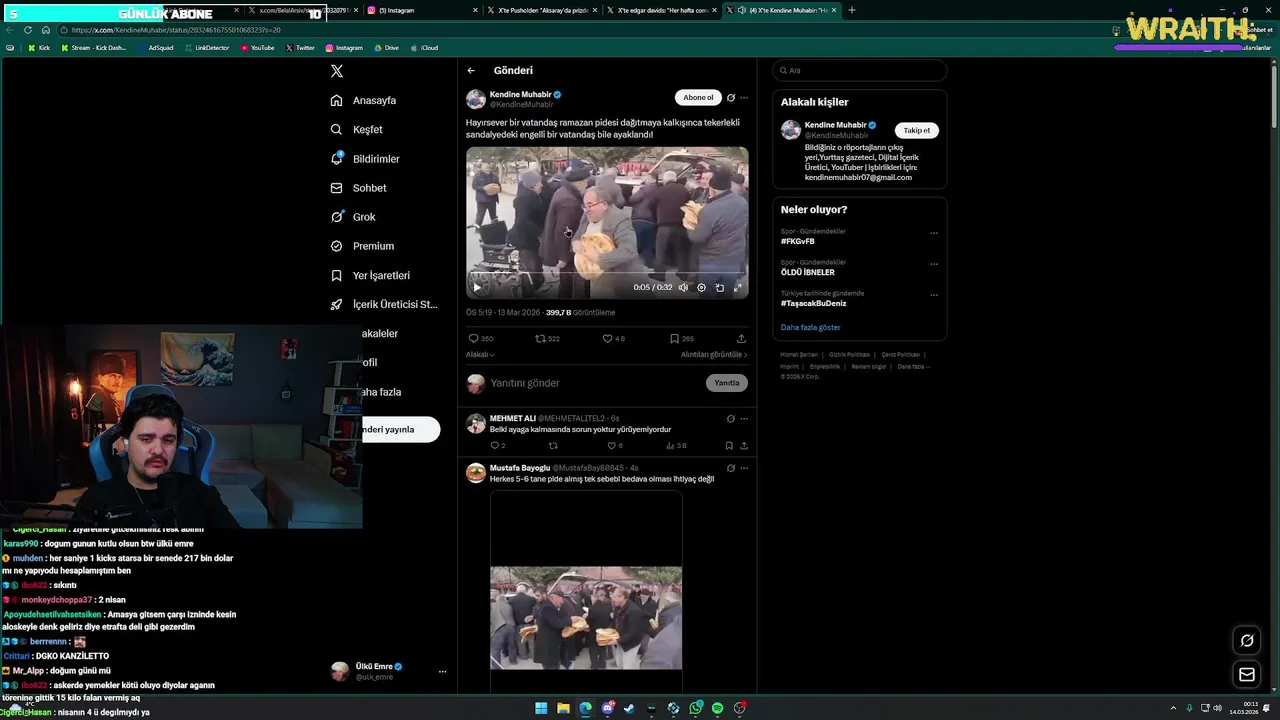Click messages floating button bottom right
Screen dimensions: 1280x720
[1247, 675]
